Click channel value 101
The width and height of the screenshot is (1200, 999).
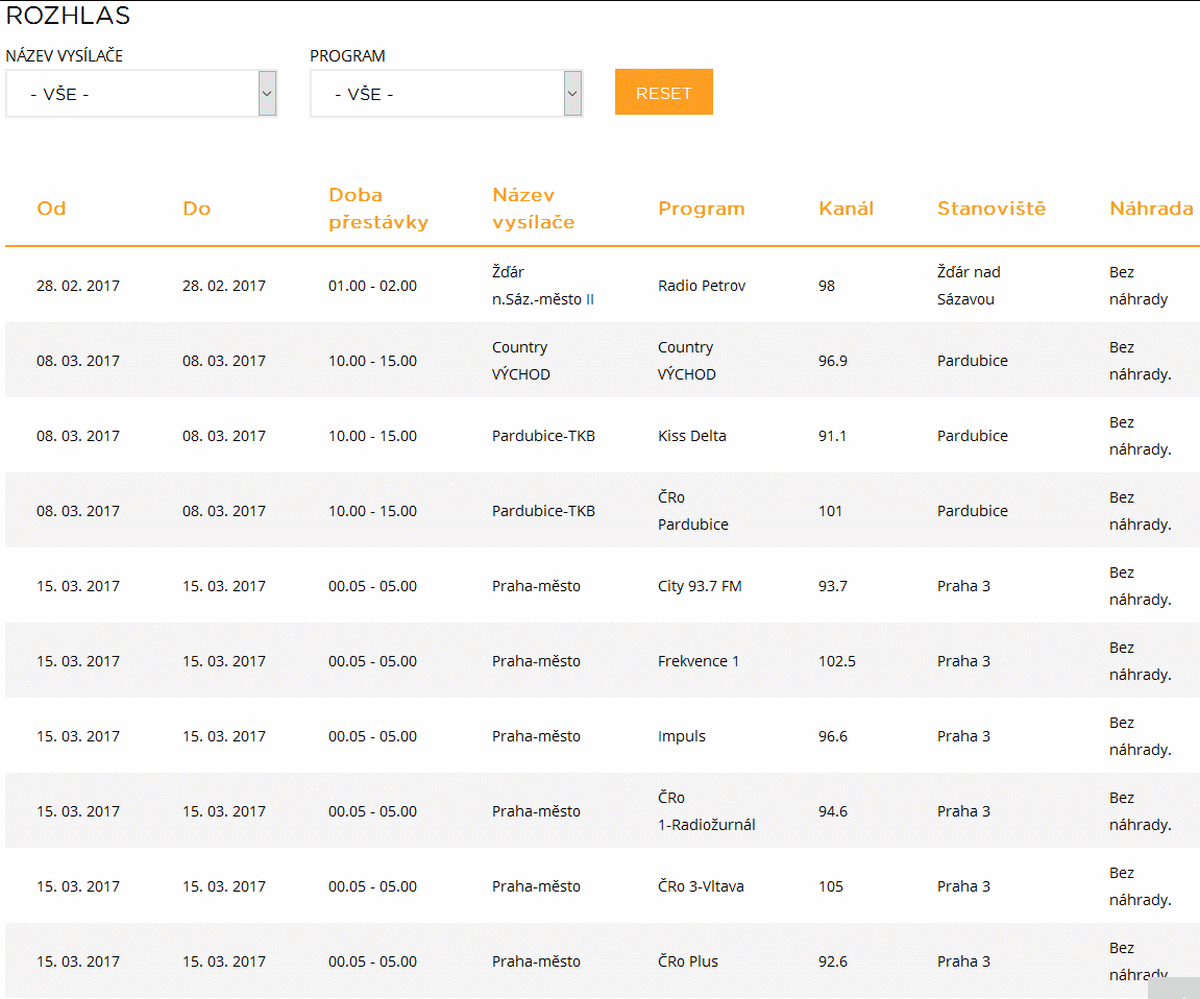click(830, 511)
